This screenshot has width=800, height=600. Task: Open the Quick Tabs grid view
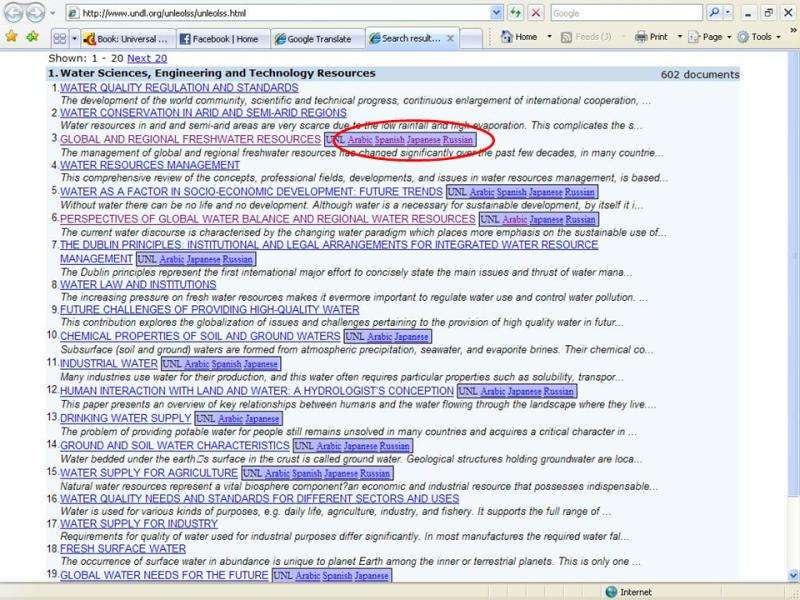(x=60, y=38)
